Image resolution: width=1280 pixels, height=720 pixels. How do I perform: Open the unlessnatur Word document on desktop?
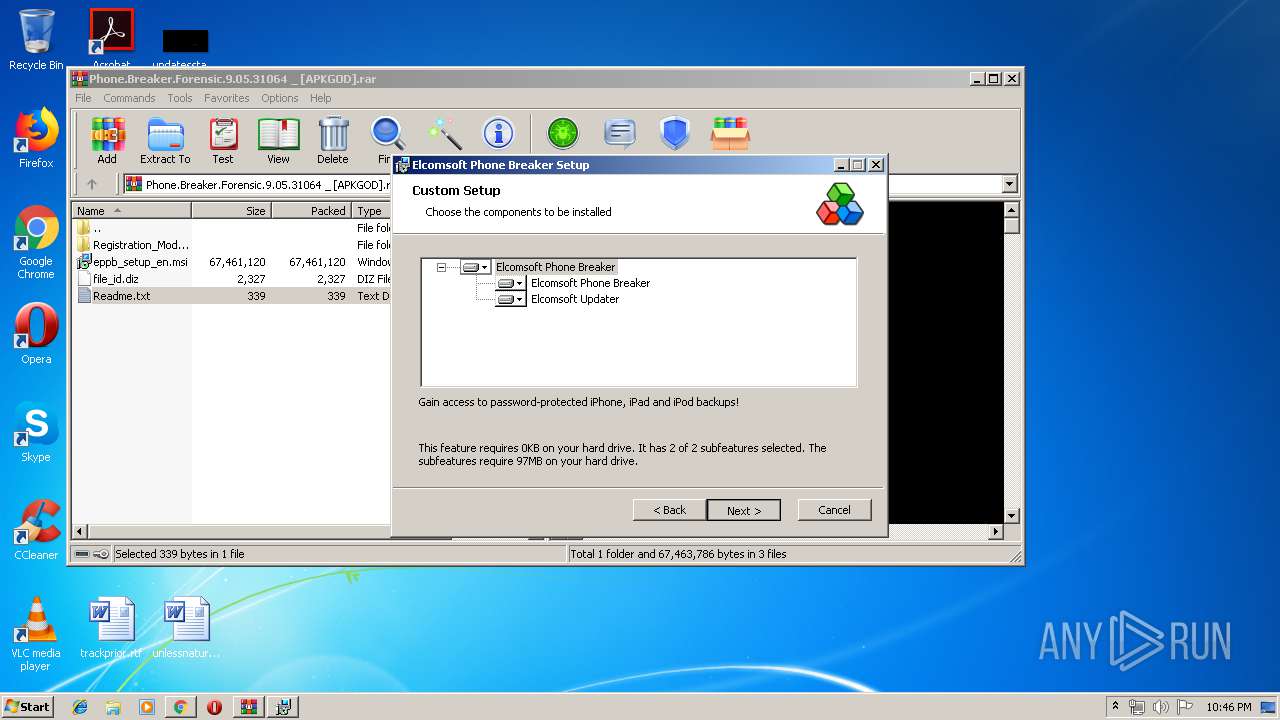point(186,628)
